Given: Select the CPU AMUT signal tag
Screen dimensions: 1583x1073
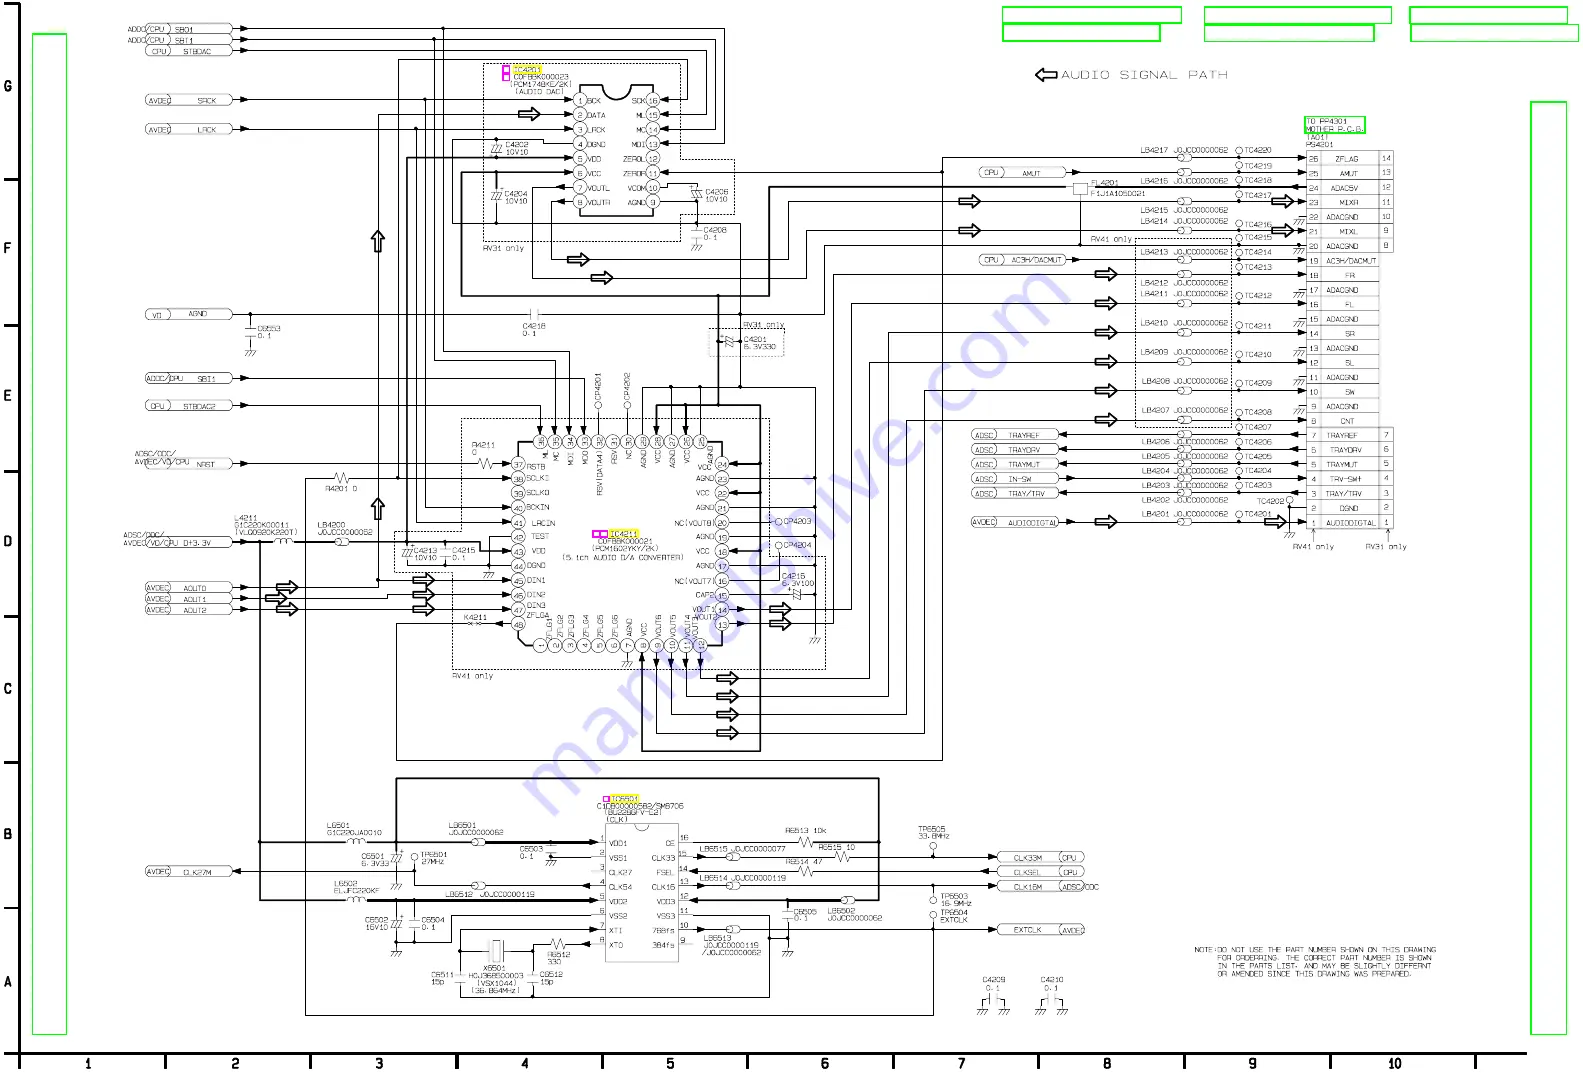Looking at the screenshot, I should [1020, 173].
